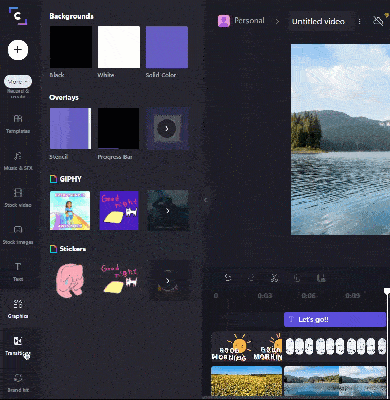The image size is (390, 400).
Task: Show more Stickers with the arrow
Action: click(x=168, y=281)
